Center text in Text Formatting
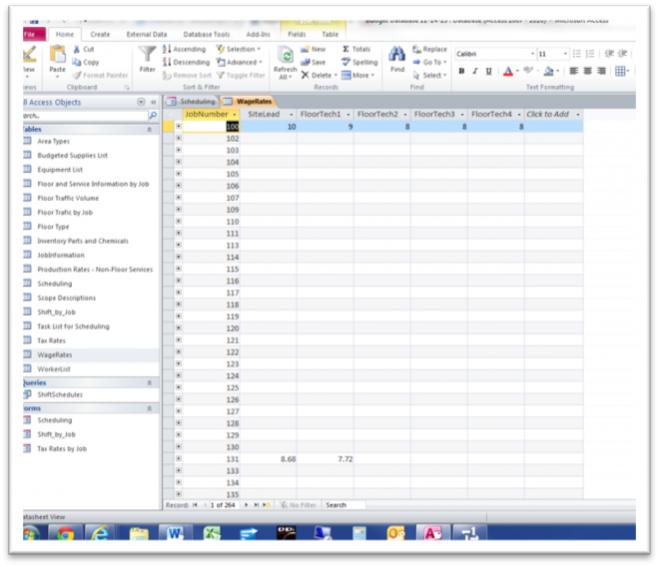 pyautogui.click(x=588, y=71)
